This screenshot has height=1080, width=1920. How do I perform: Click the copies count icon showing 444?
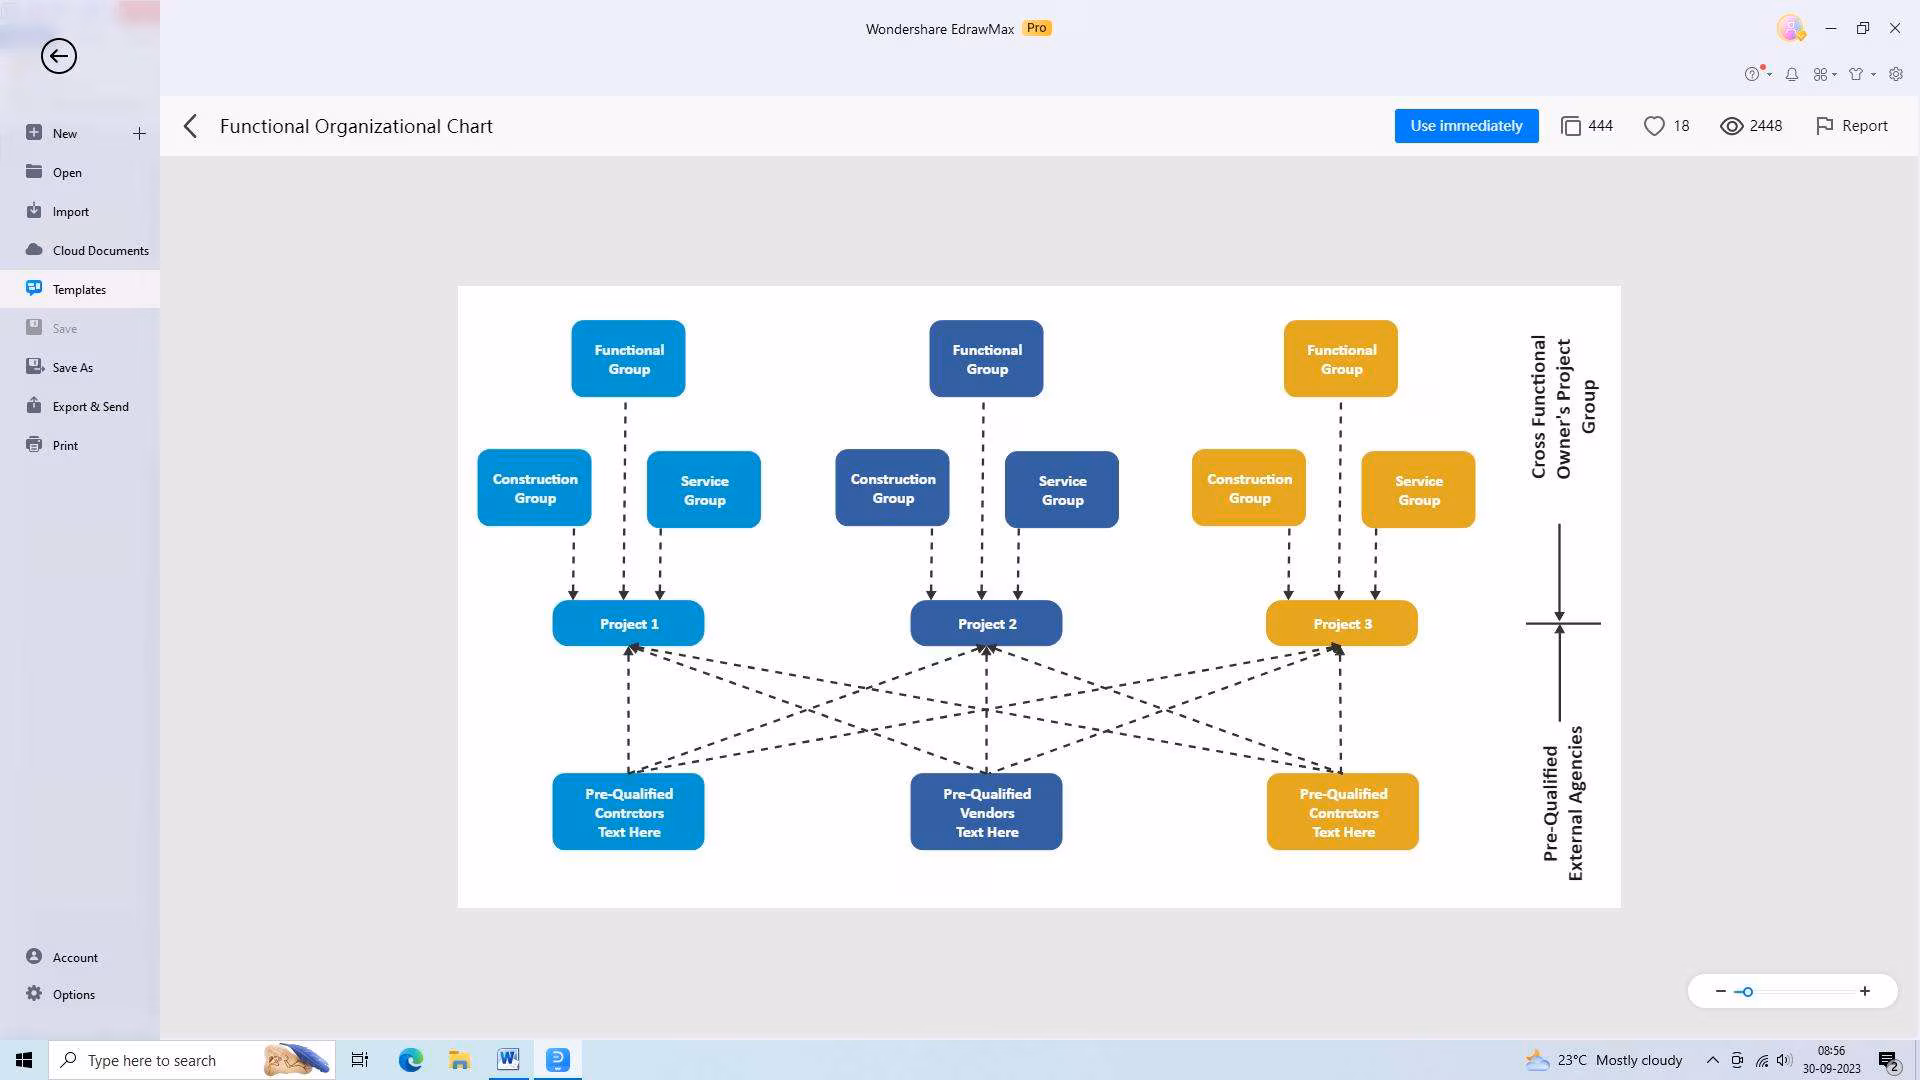pos(1571,126)
